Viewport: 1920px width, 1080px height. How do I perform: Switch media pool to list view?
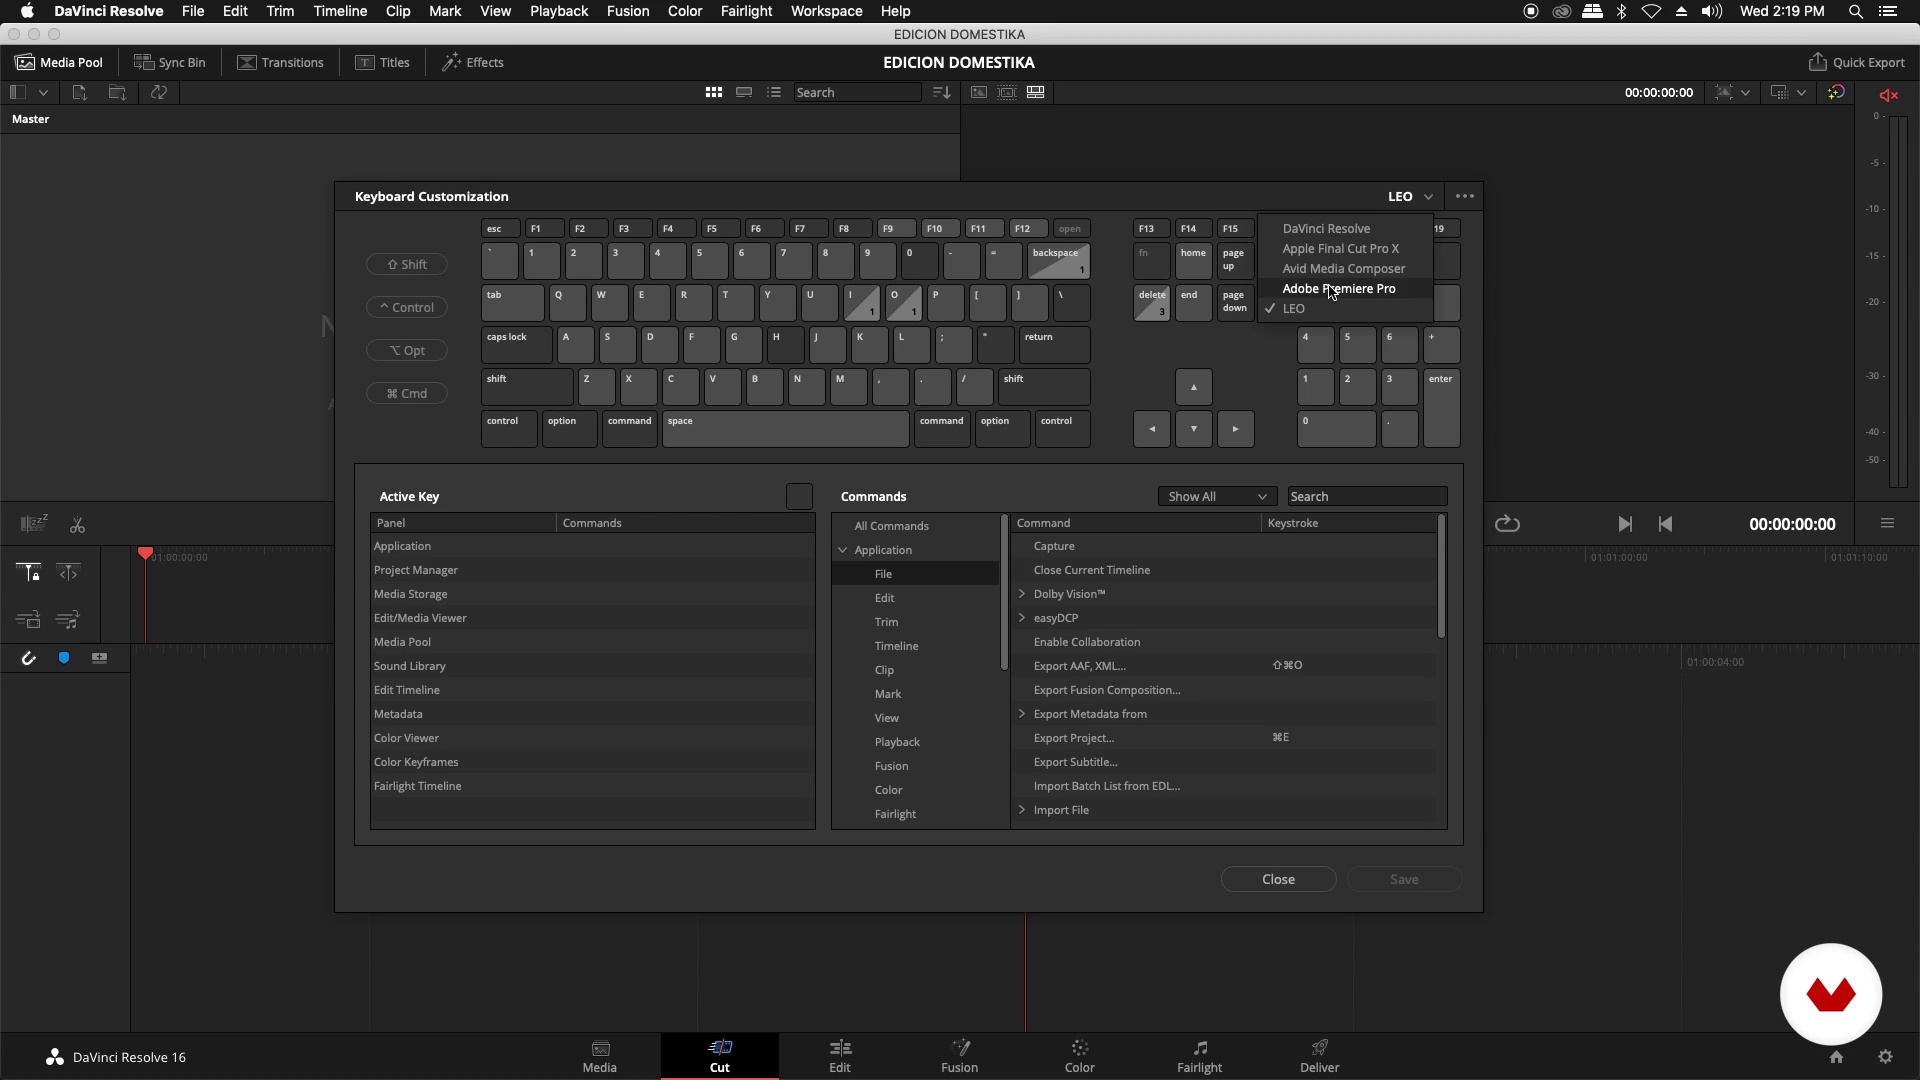point(774,92)
